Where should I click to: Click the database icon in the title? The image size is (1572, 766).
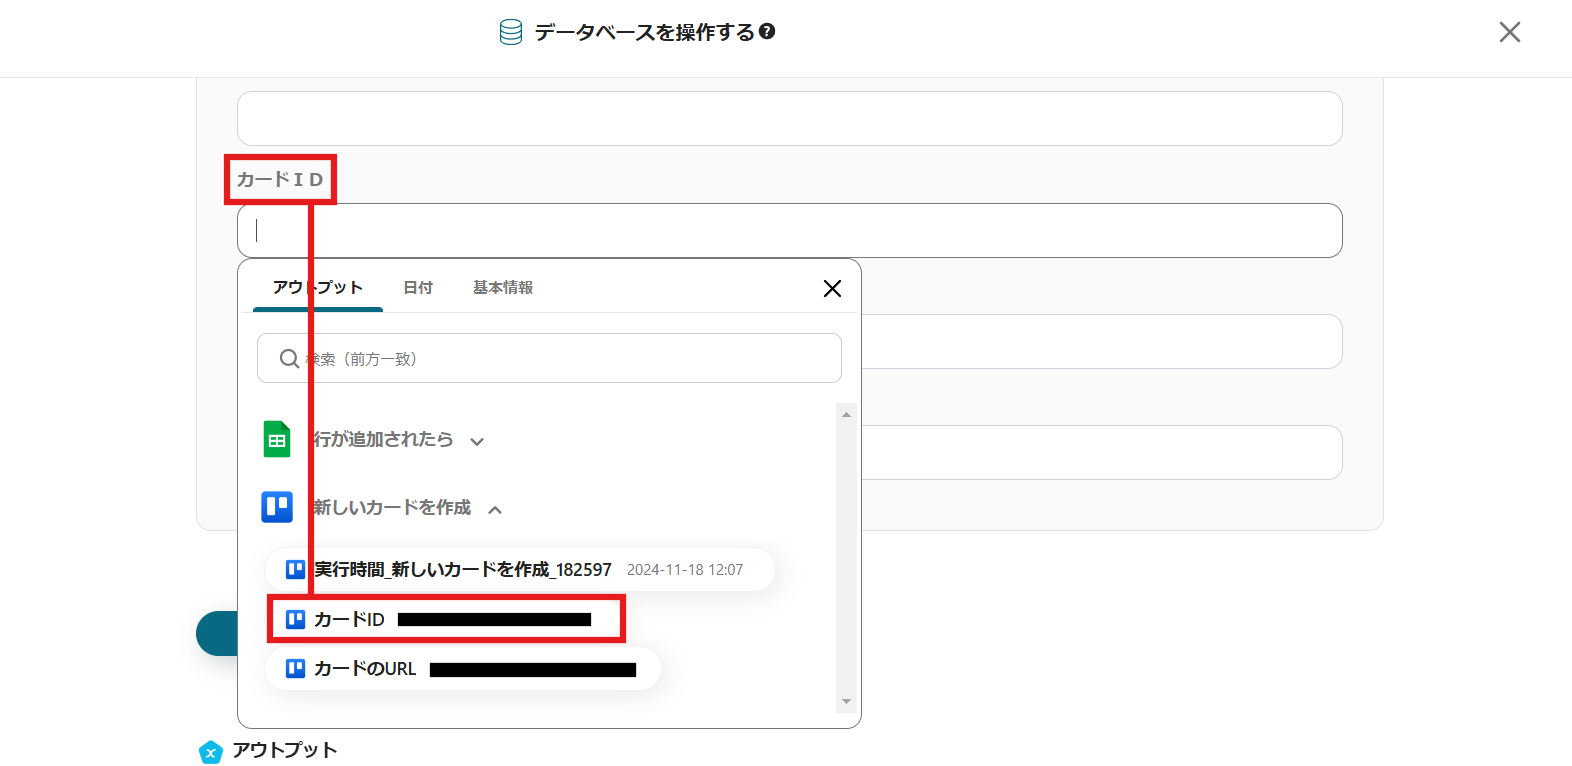click(511, 32)
